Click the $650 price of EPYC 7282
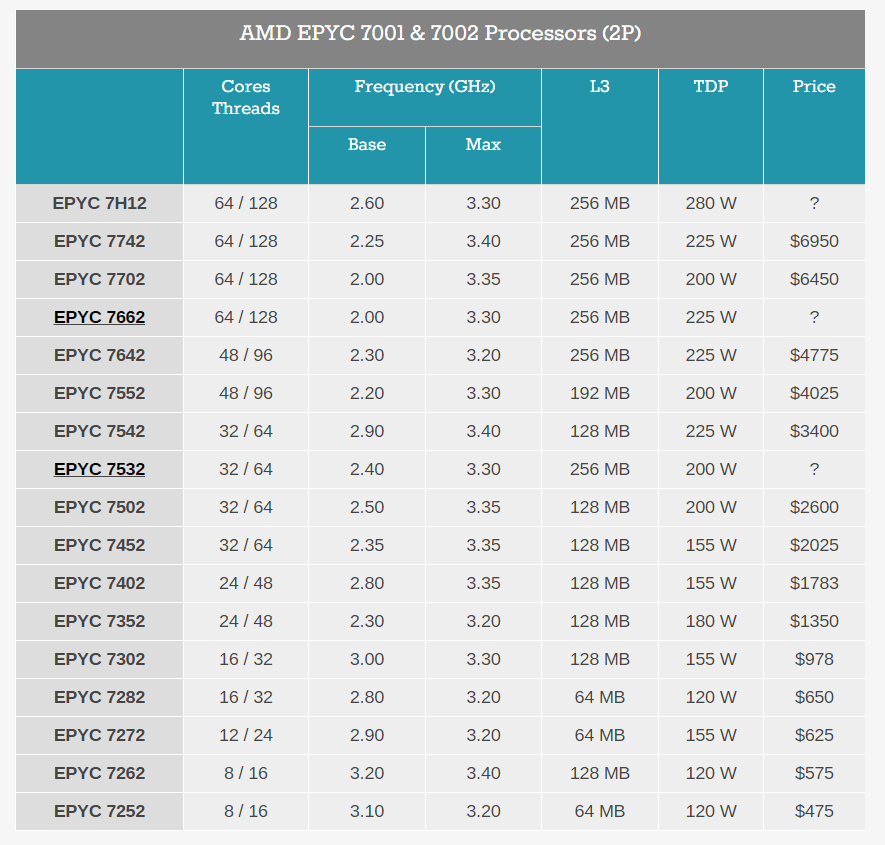The image size is (885, 845). pos(814,697)
